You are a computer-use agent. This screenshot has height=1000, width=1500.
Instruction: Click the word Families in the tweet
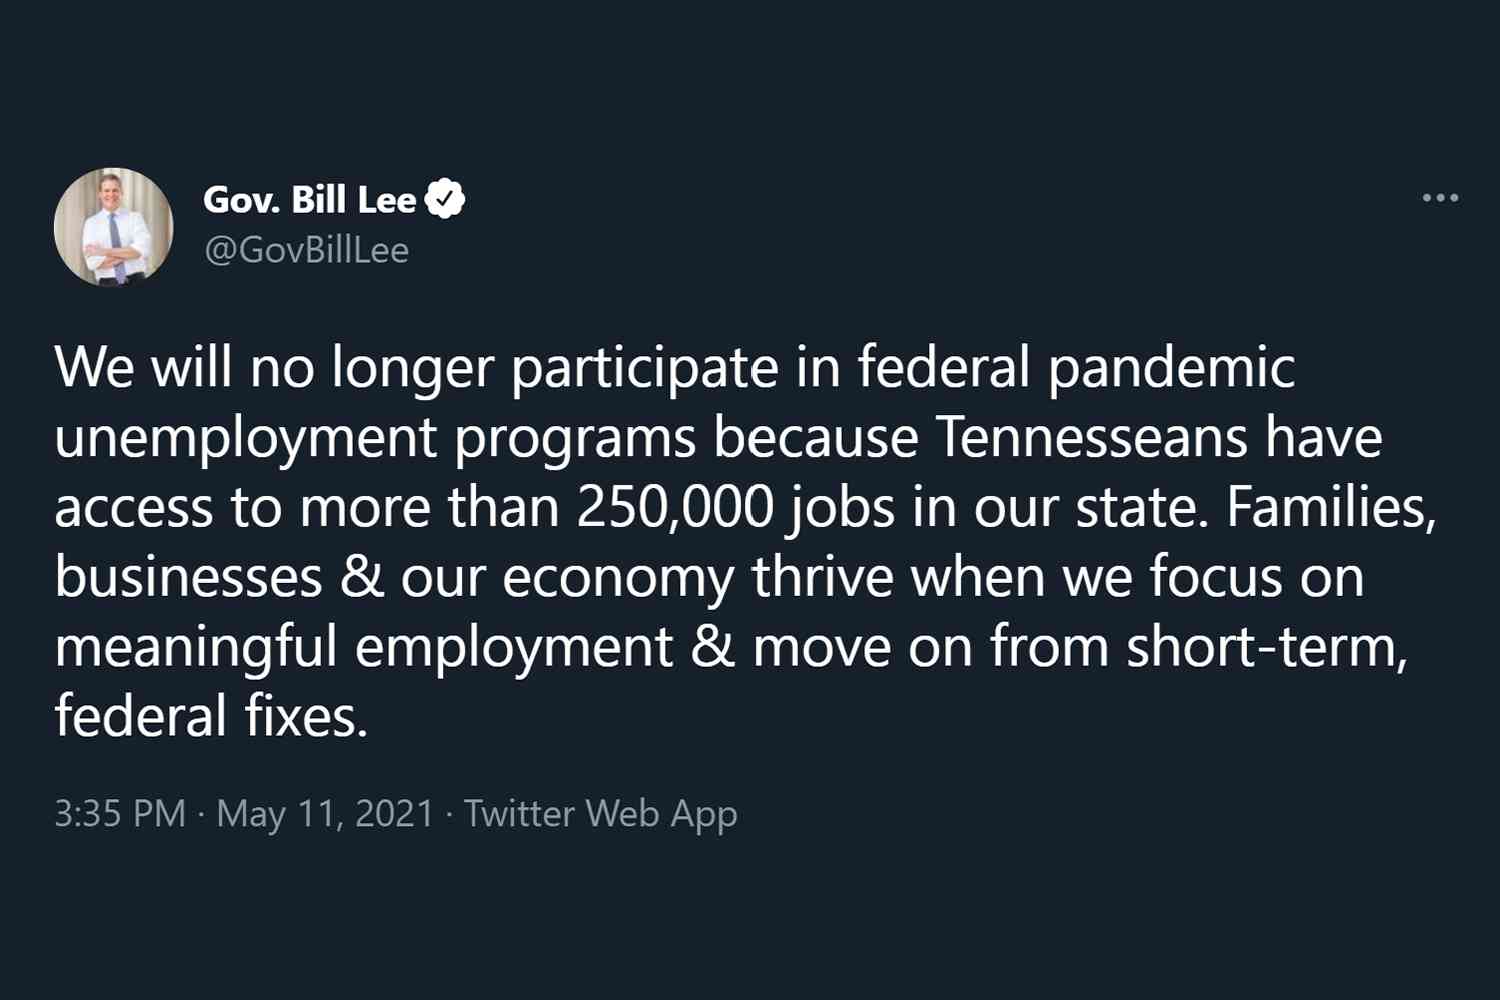[1332, 508]
